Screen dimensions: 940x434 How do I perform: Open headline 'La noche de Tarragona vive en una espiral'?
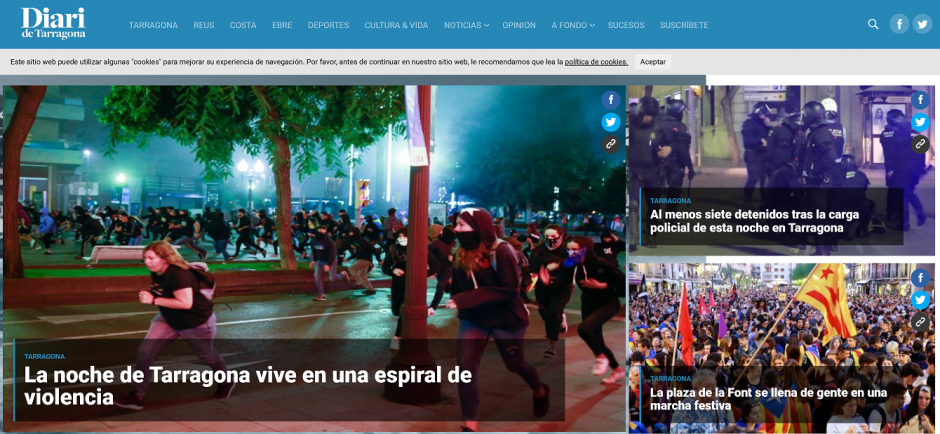pyautogui.click(x=247, y=385)
